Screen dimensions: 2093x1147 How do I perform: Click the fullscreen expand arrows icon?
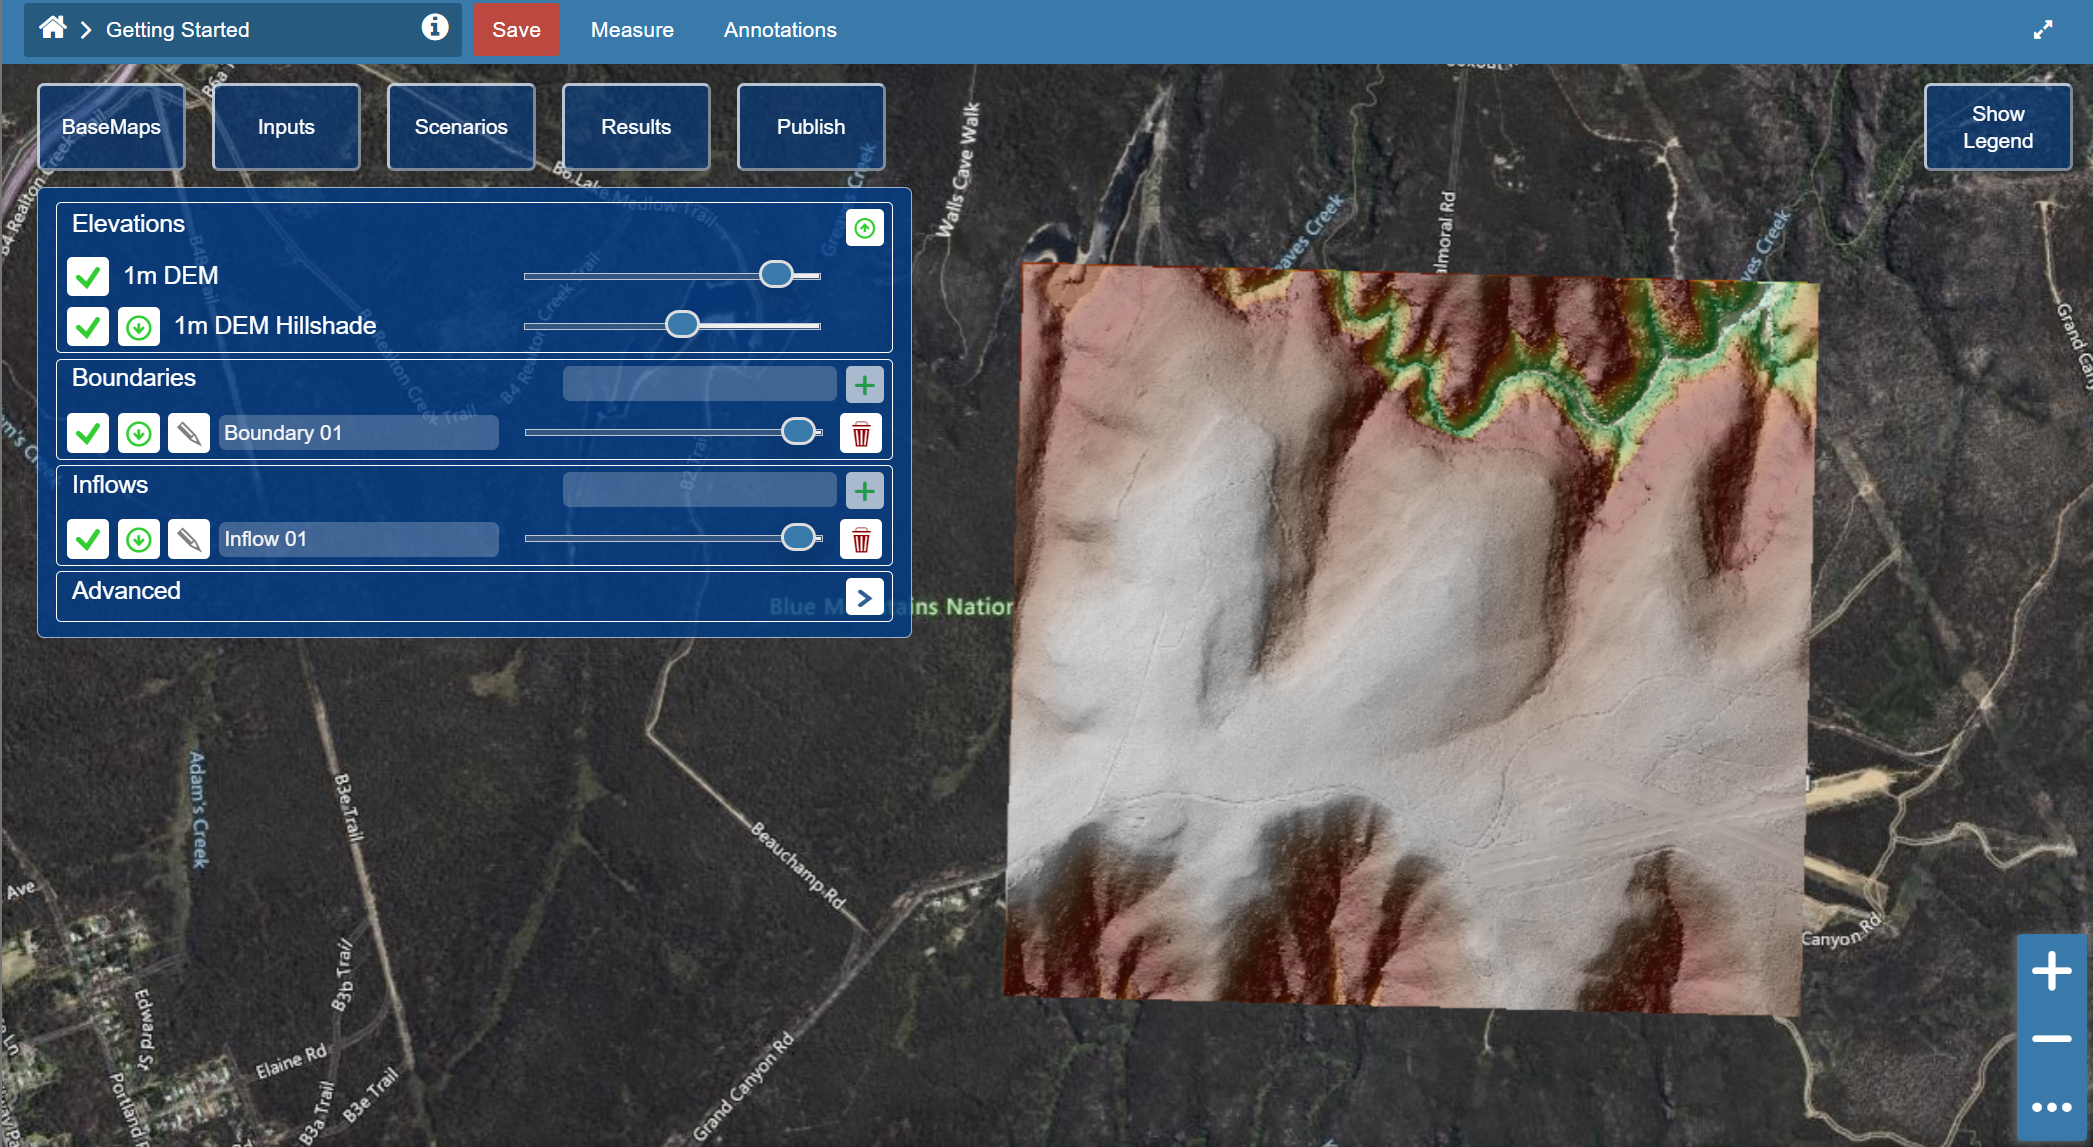2042,30
